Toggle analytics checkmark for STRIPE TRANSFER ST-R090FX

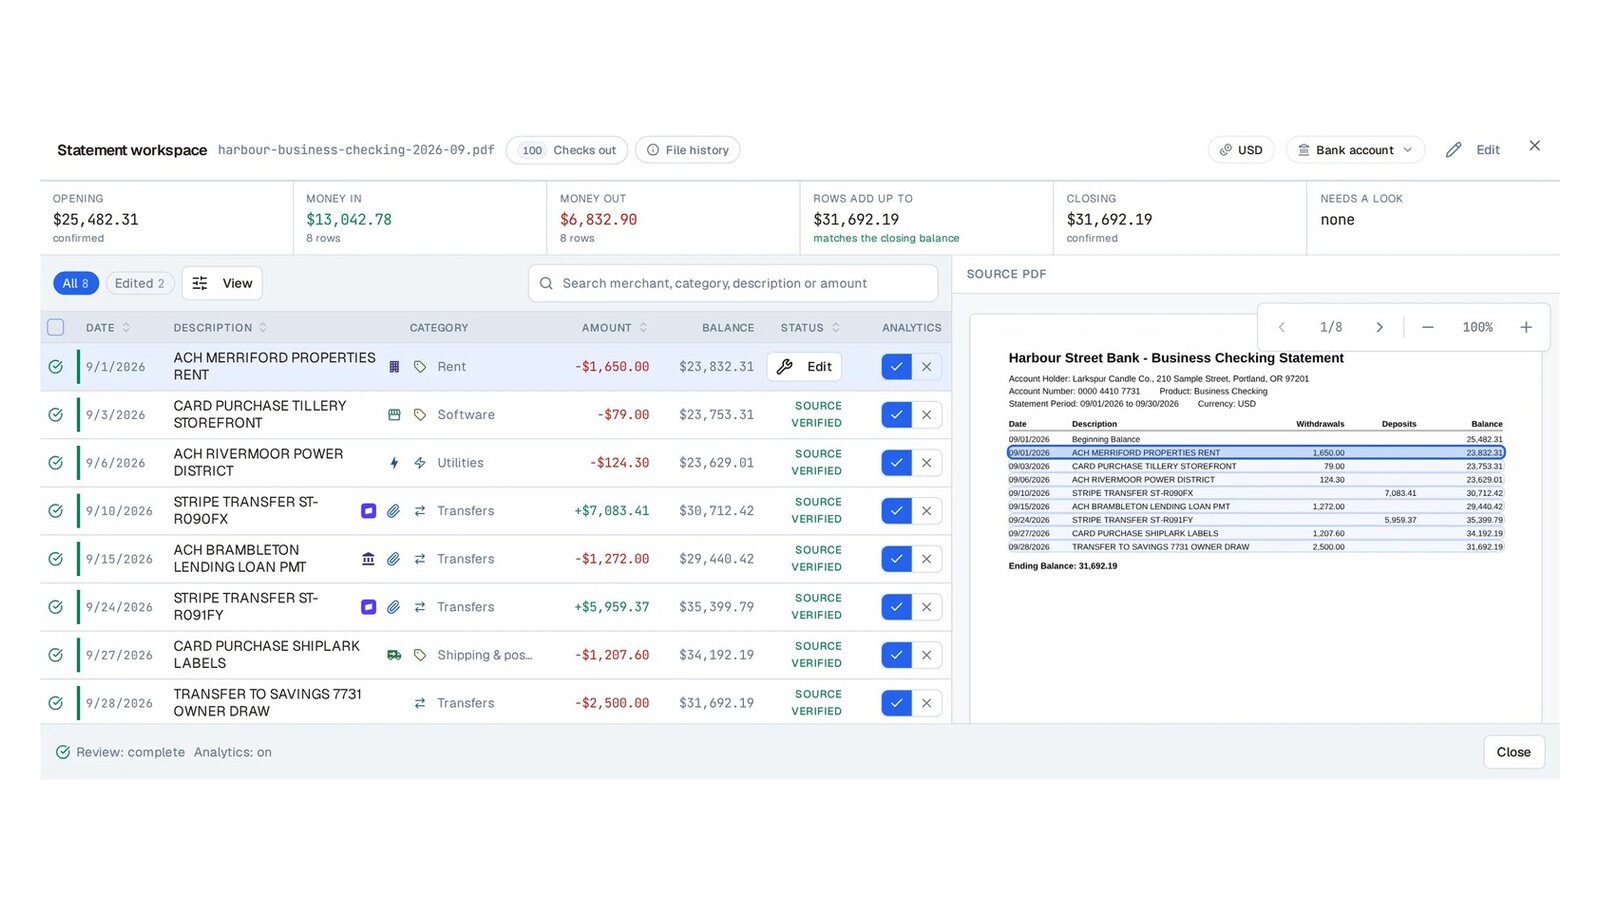[896, 511]
